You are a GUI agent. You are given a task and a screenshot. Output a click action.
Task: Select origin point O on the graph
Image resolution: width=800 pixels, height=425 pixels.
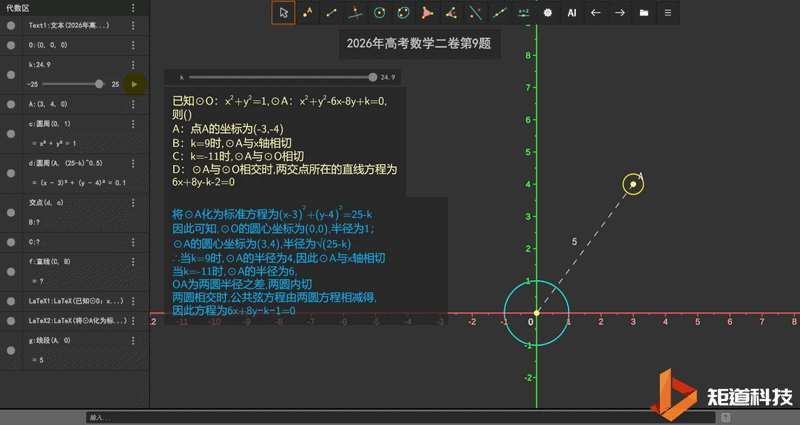coord(537,313)
